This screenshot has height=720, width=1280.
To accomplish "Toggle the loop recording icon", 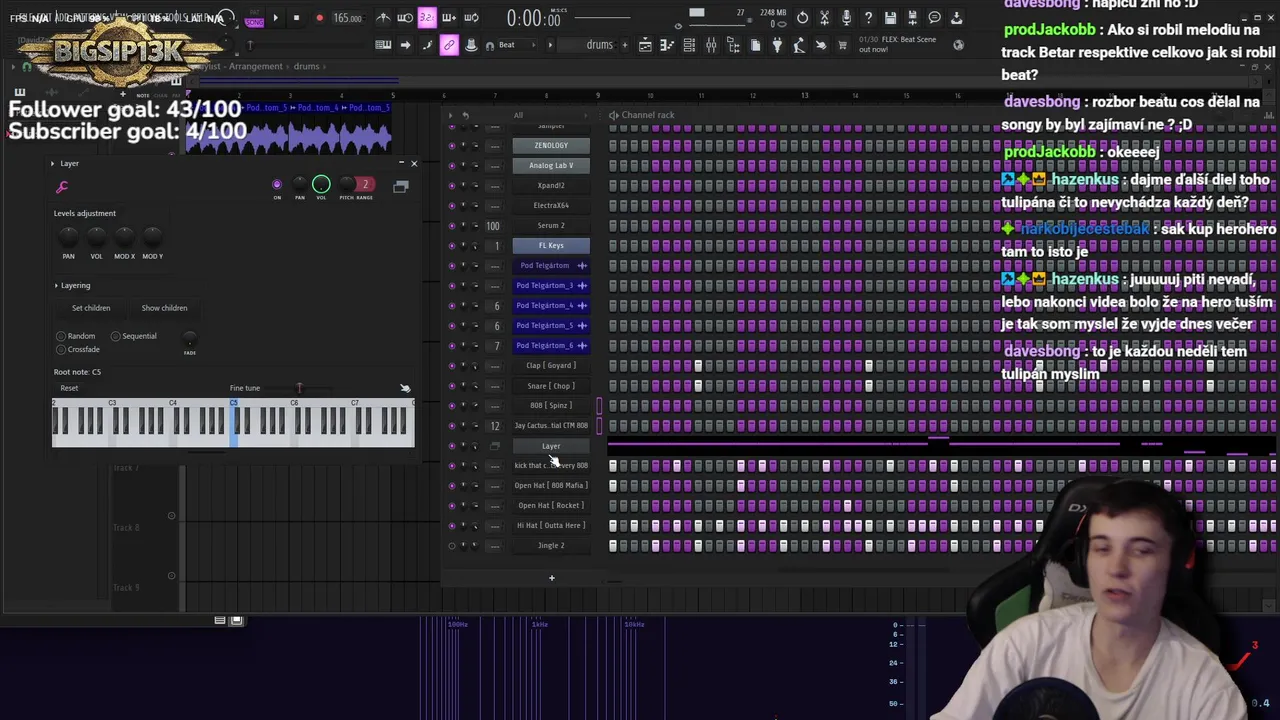I will pyautogui.click(x=471, y=18).
